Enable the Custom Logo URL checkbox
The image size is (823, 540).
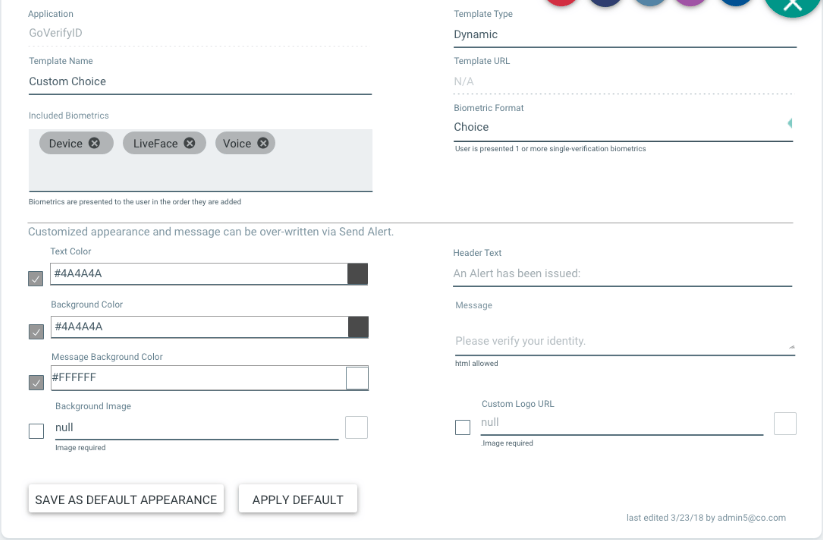(462, 427)
